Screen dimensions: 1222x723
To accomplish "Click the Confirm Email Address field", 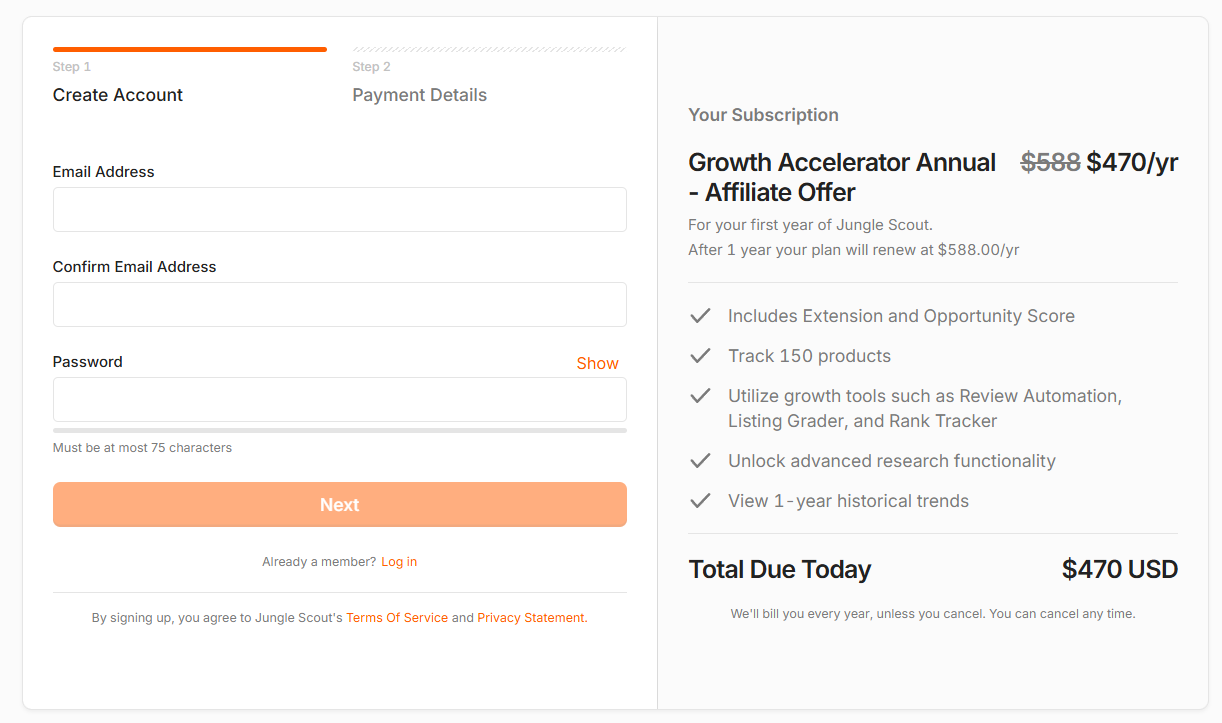I will [339, 305].
